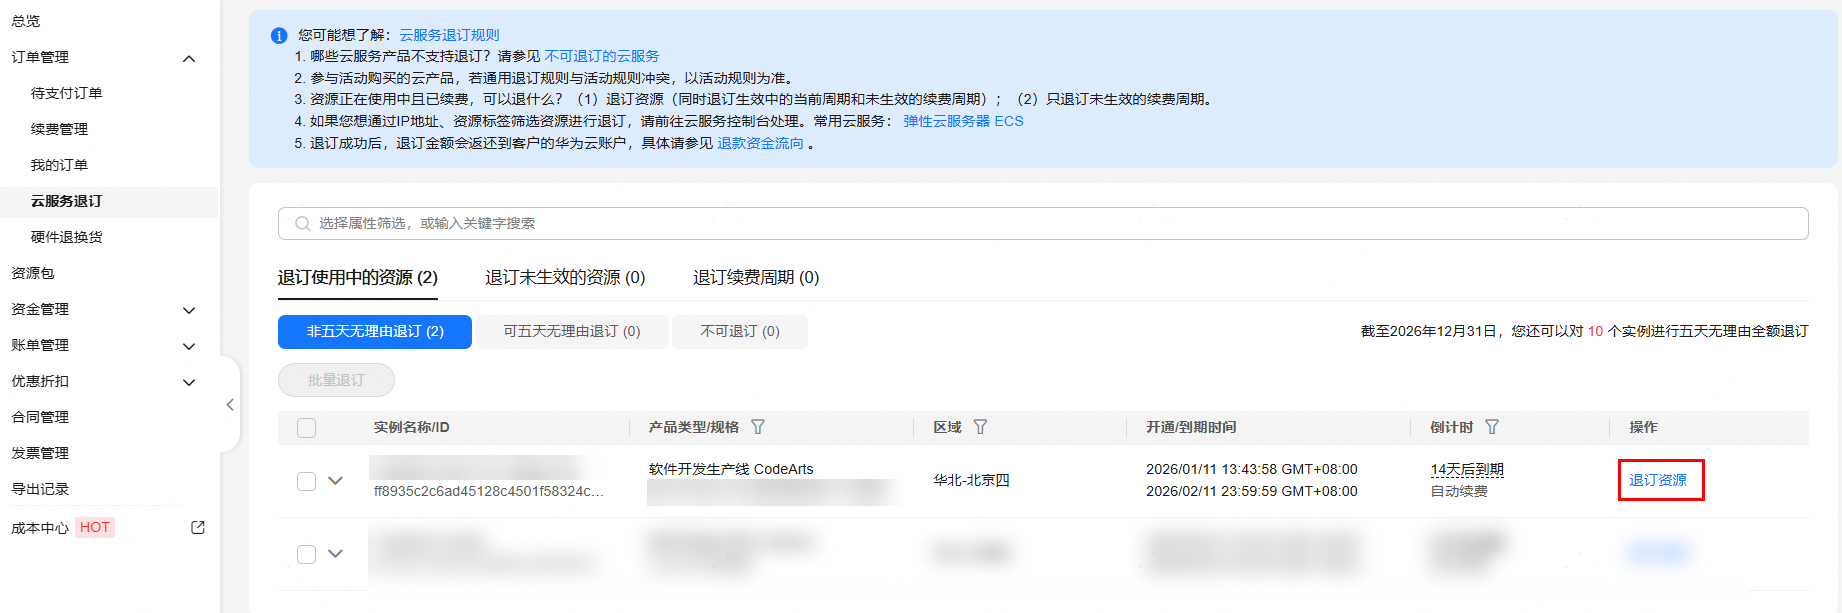Select the 可五天无理由退订 filter button
The width and height of the screenshot is (1842, 613).
(571, 331)
